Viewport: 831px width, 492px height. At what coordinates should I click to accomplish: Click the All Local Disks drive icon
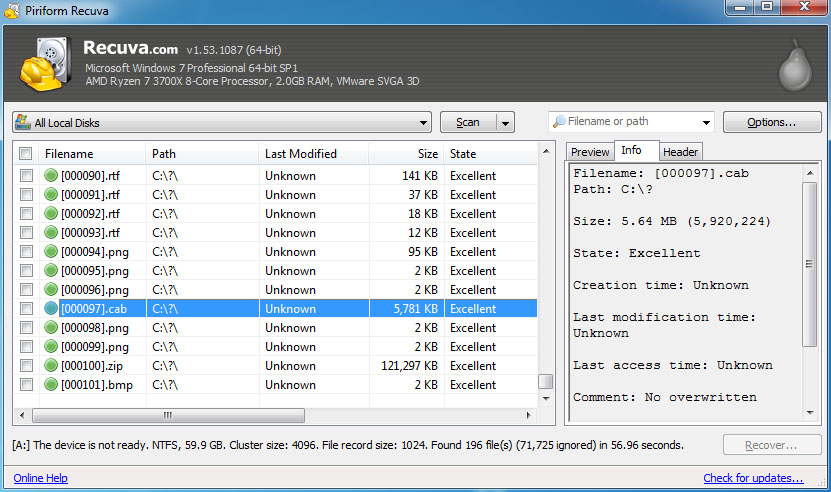point(23,122)
